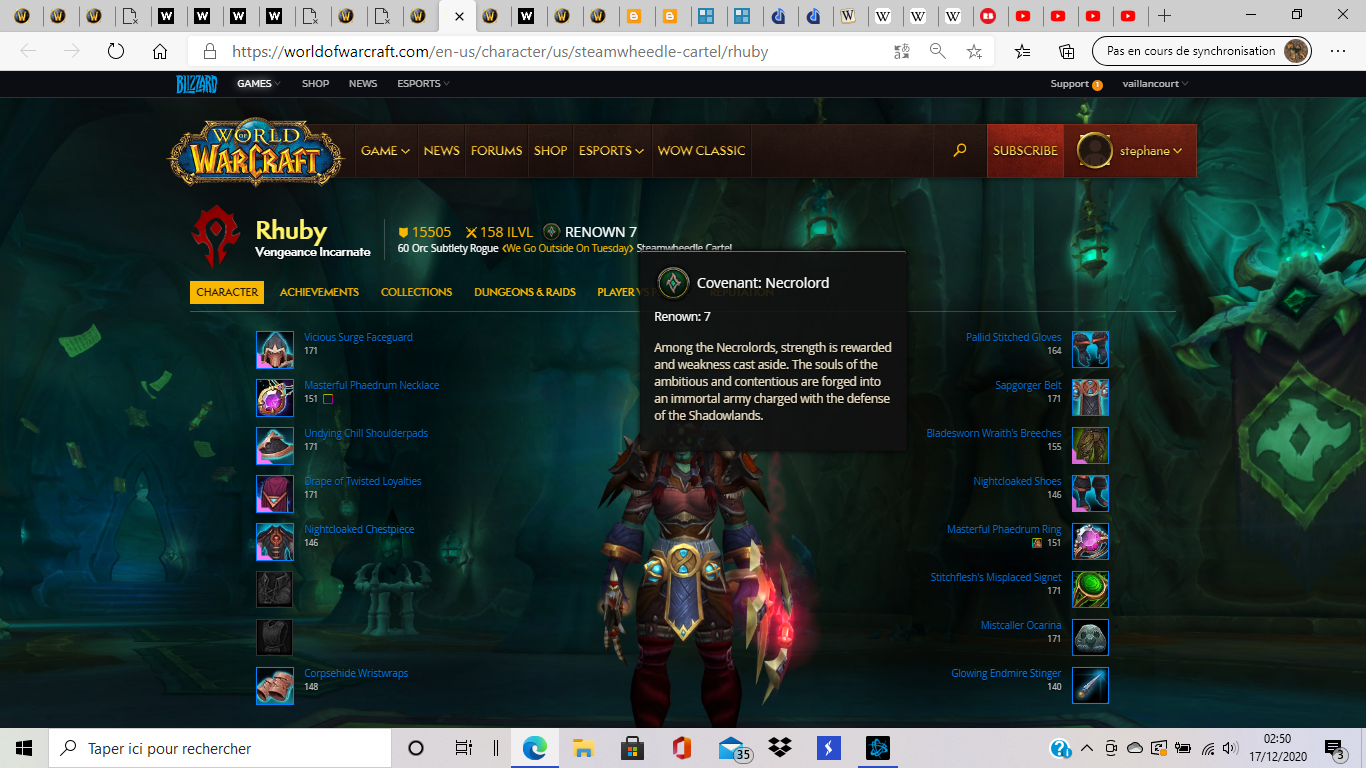Click the Stitchflesh's Misplaced Signet icon

point(1090,590)
